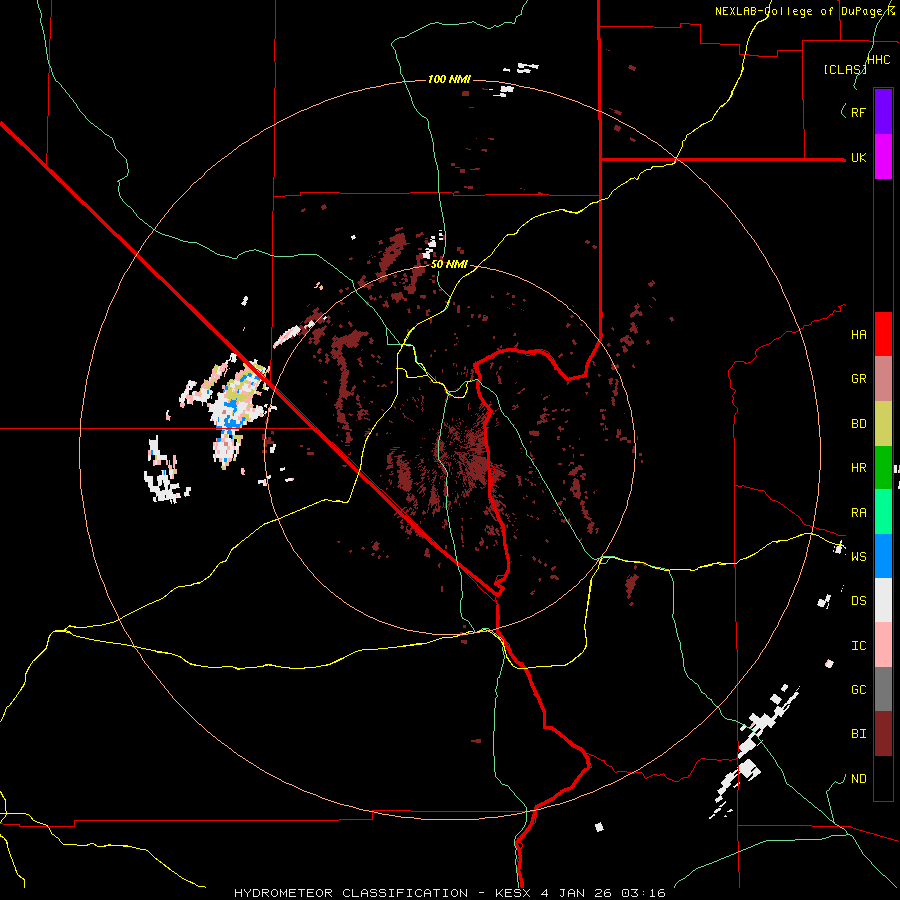This screenshot has height=900, width=900.
Task: Click the 'GC' legend label
Action: tap(858, 690)
